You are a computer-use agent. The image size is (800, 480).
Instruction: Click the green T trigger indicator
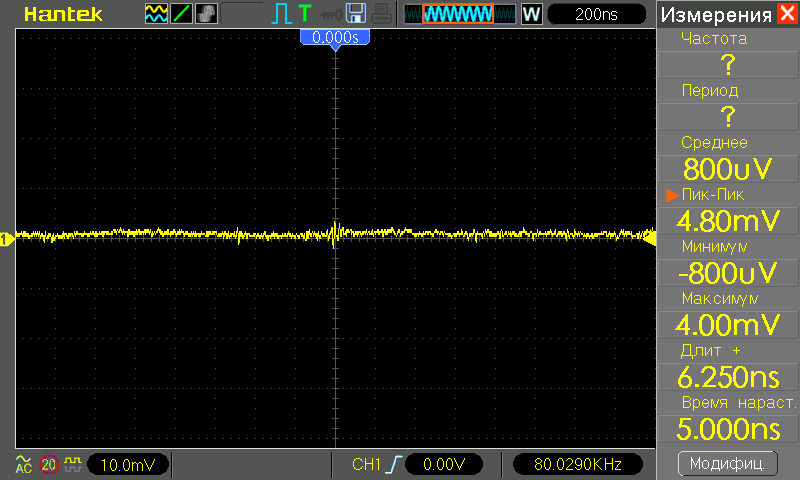(x=304, y=14)
